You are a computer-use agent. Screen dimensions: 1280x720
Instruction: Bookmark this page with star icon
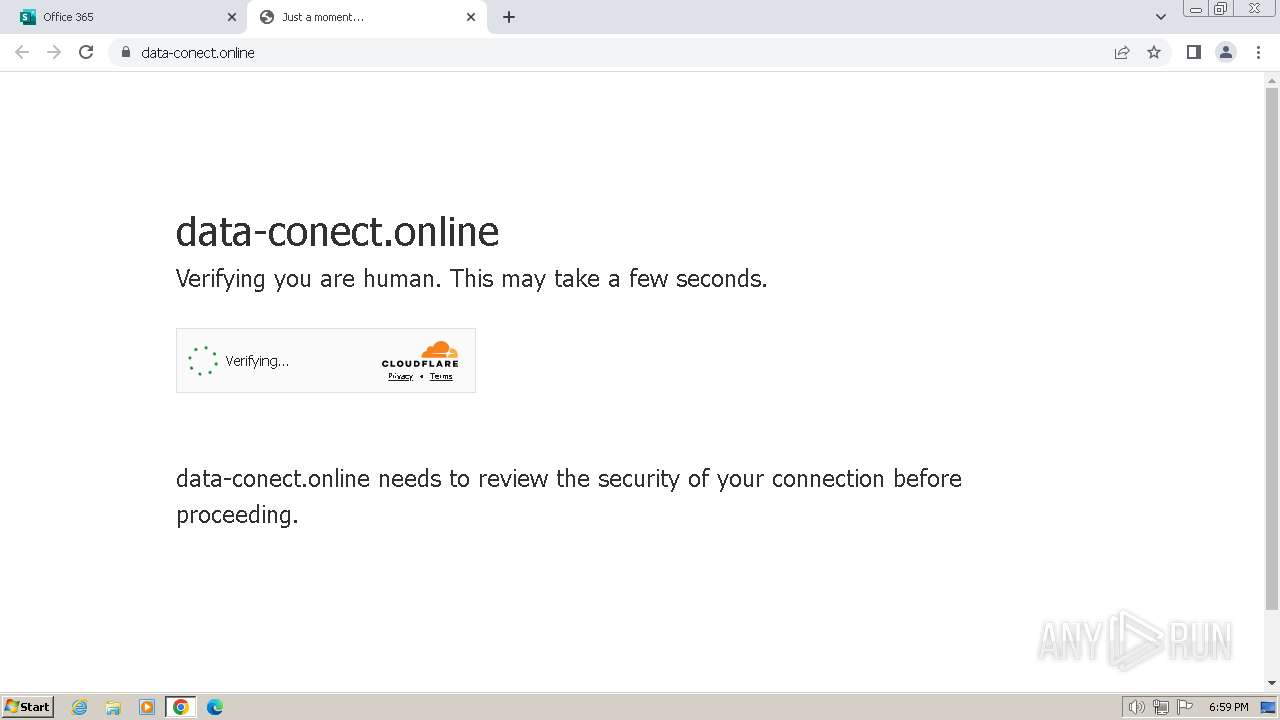pyautogui.click(x=1154, y=52)
